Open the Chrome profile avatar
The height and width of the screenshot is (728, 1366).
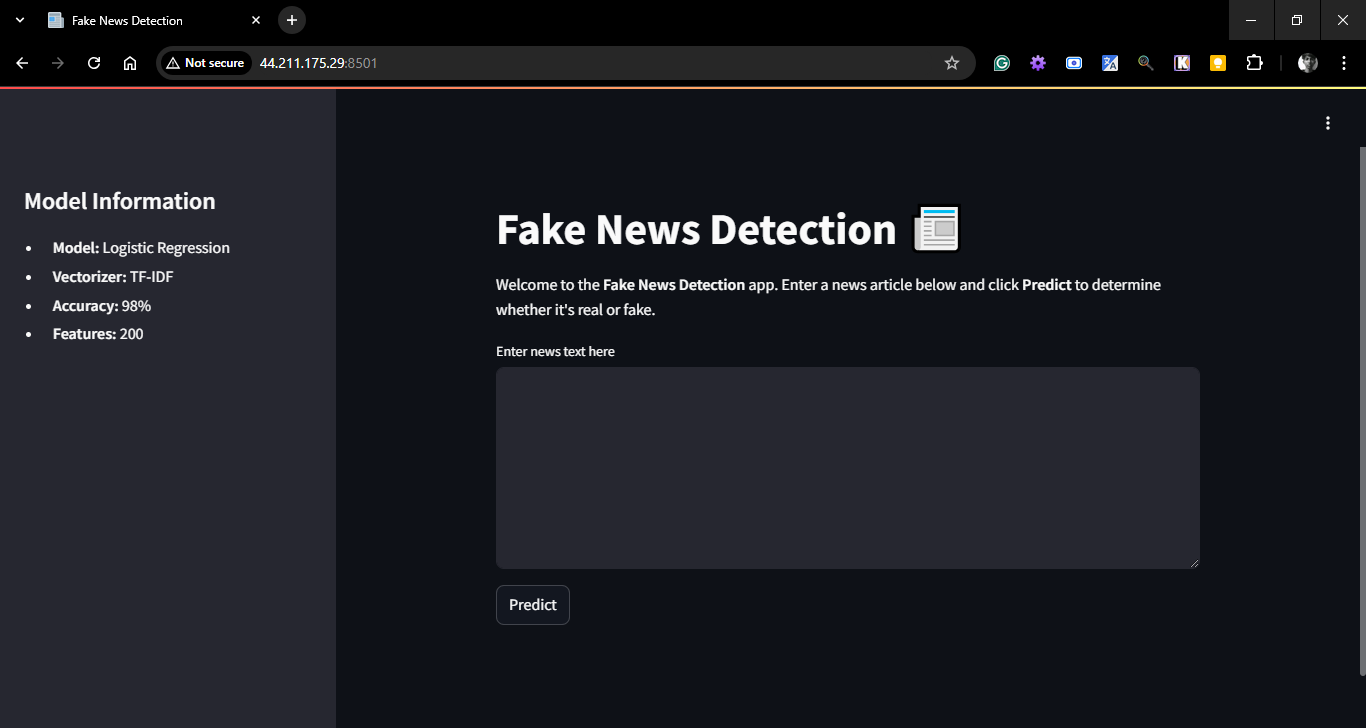click(x=1307, y=63)
